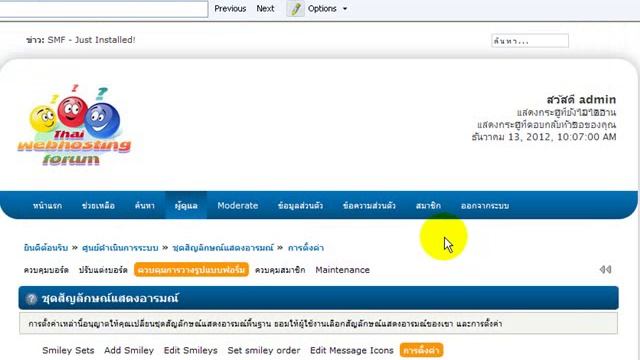Open the Options dropdown arrow
640x360 pixels.
point(345,9)
